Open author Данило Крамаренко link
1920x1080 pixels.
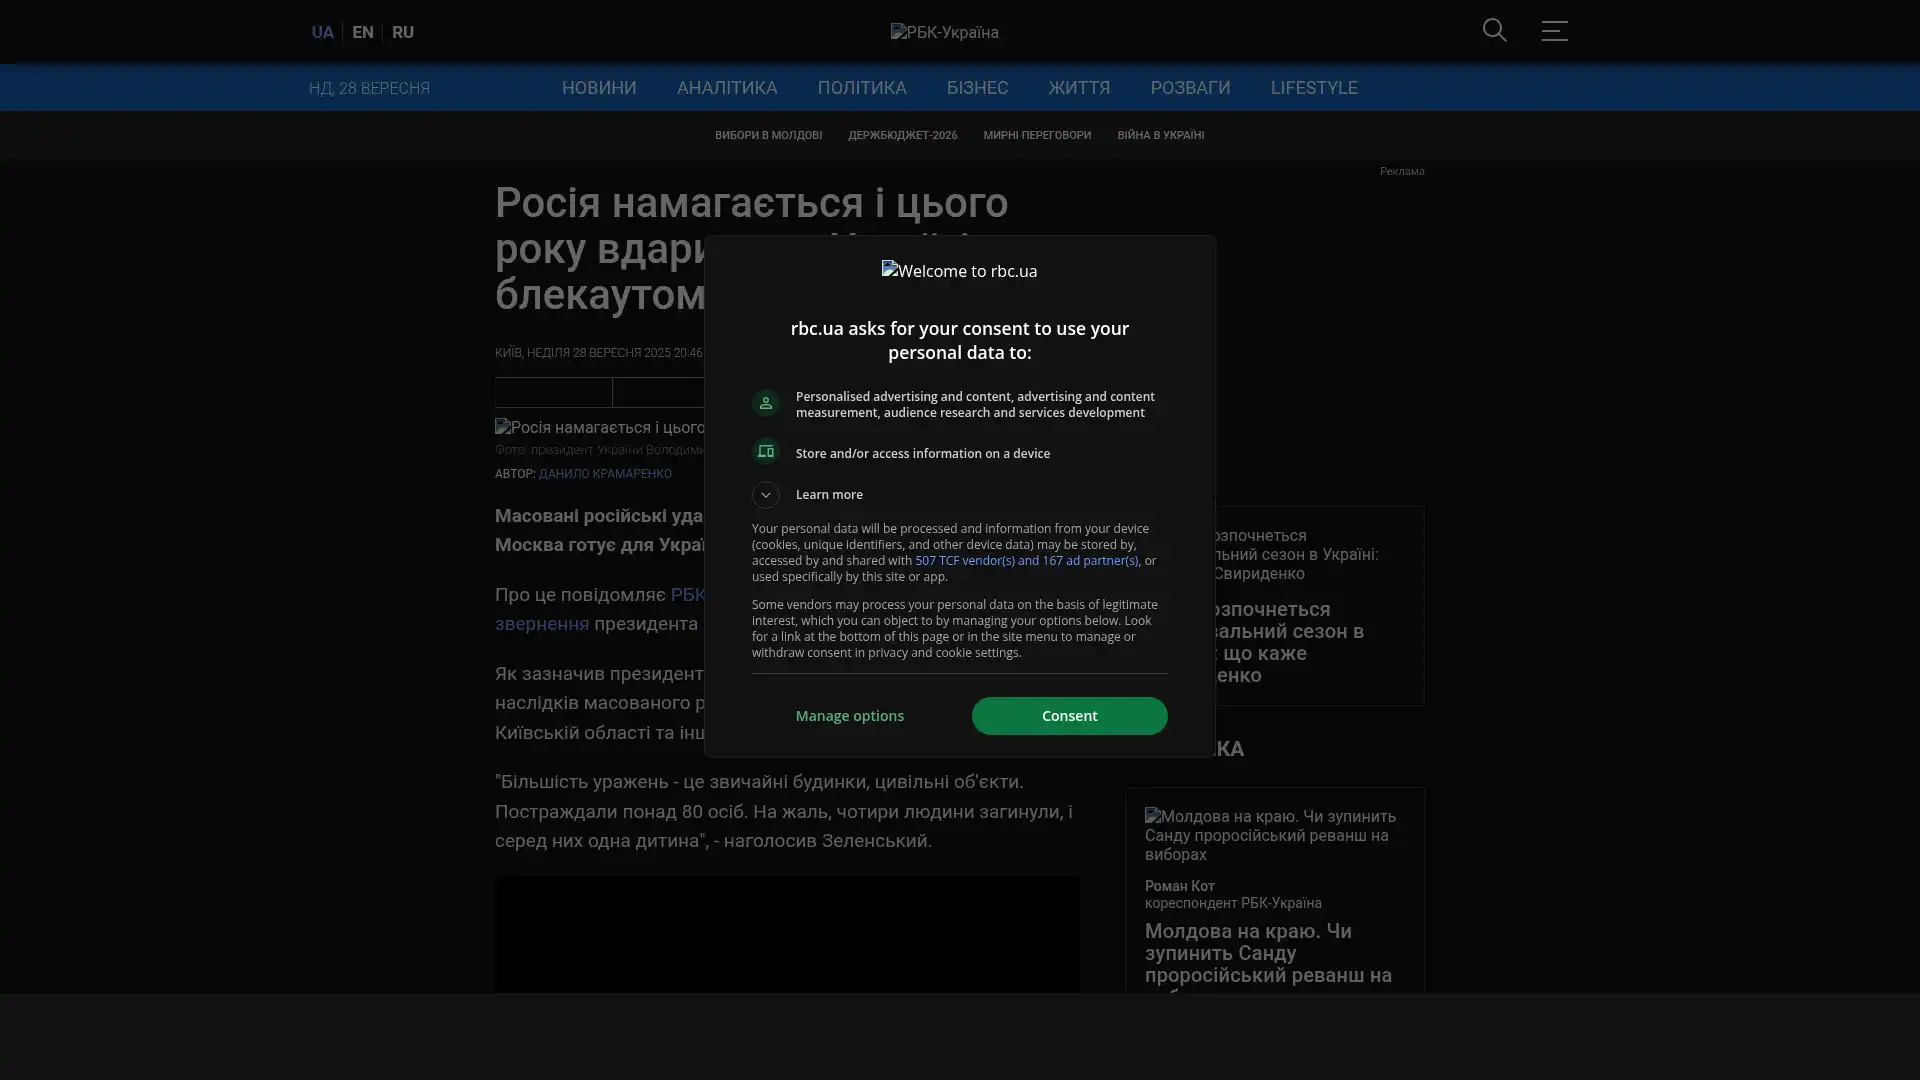pos(604,474)
